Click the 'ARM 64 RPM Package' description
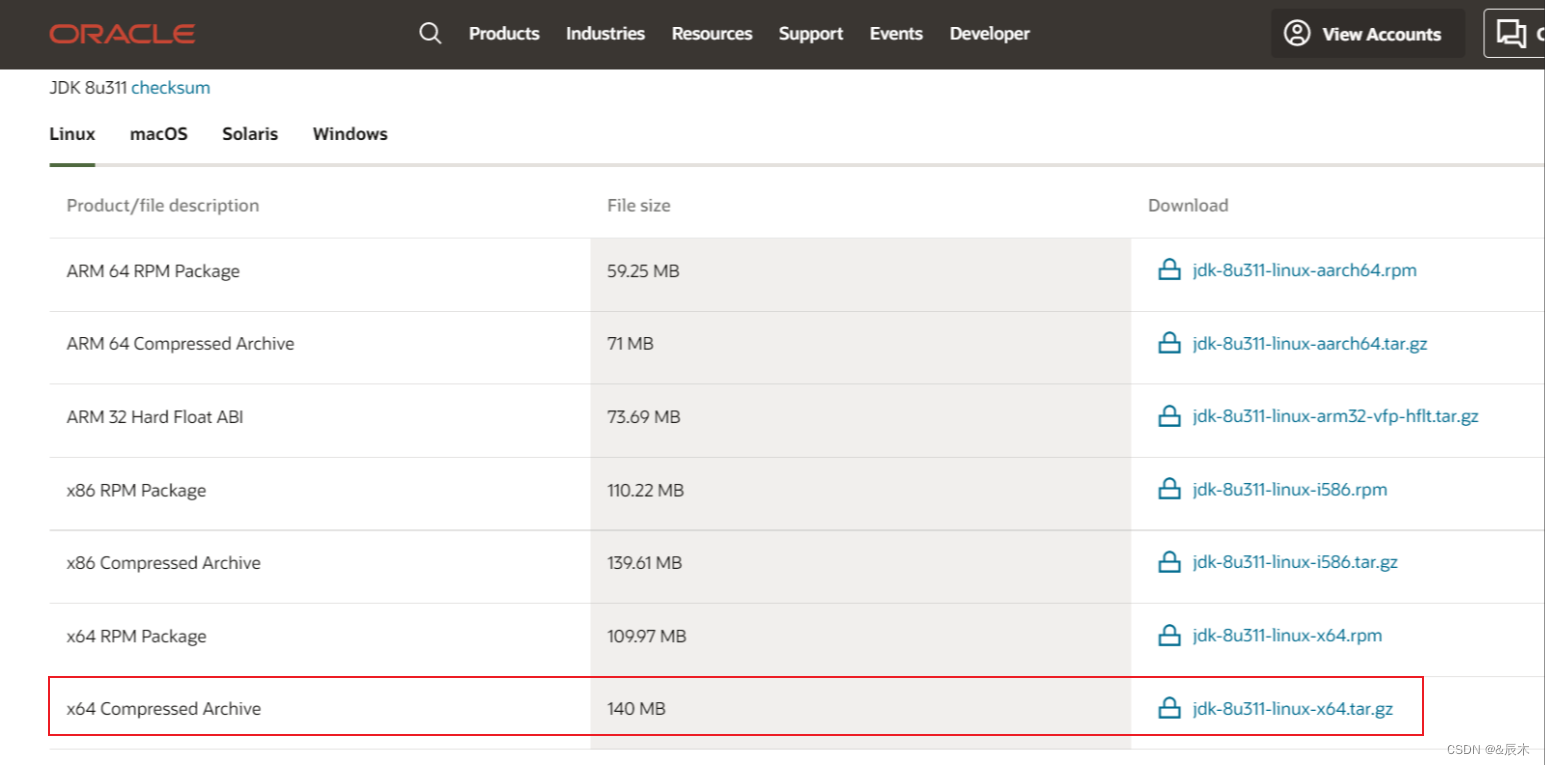The width and height of the screenshot is (1545, 765). 153,270
